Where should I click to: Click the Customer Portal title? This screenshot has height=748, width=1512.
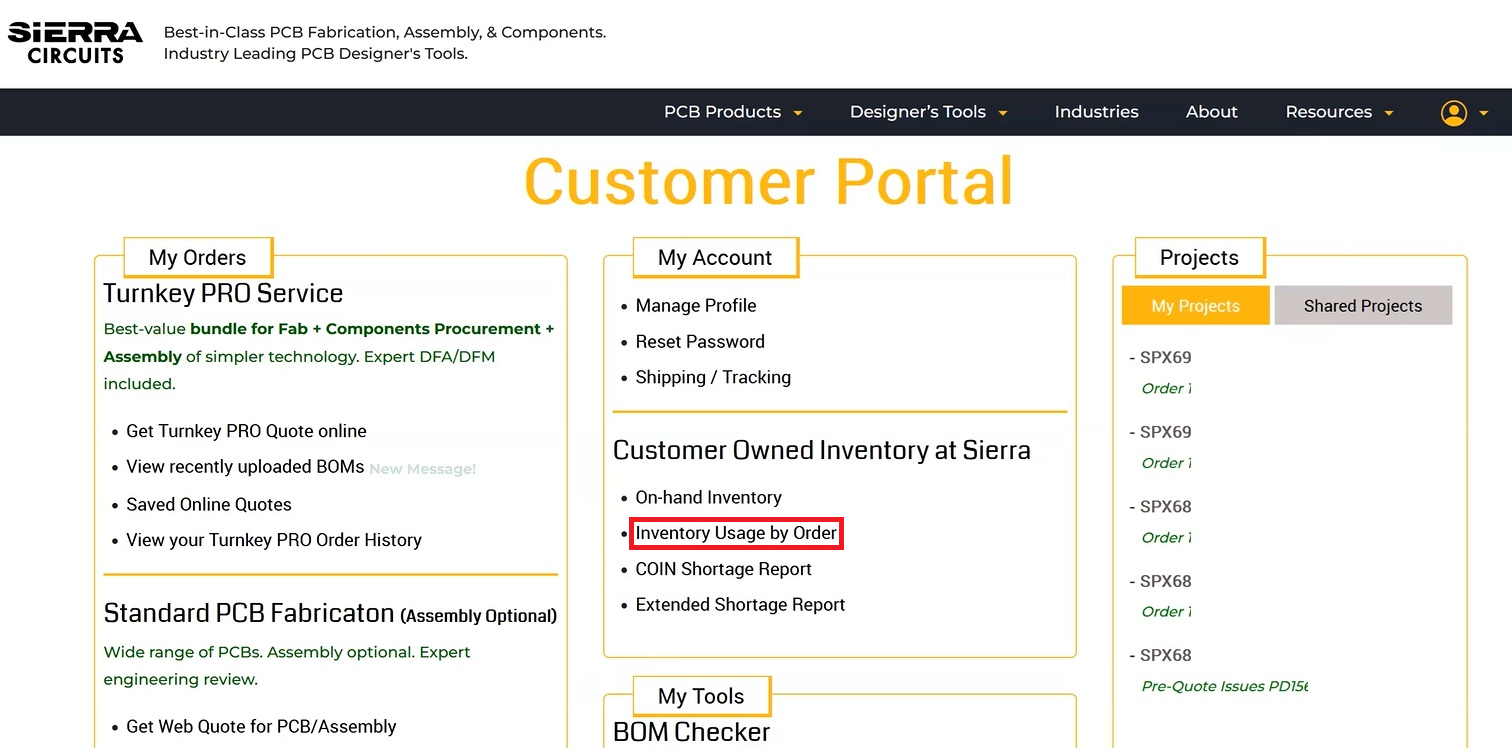pyautogui.click(x=768, y=182)
